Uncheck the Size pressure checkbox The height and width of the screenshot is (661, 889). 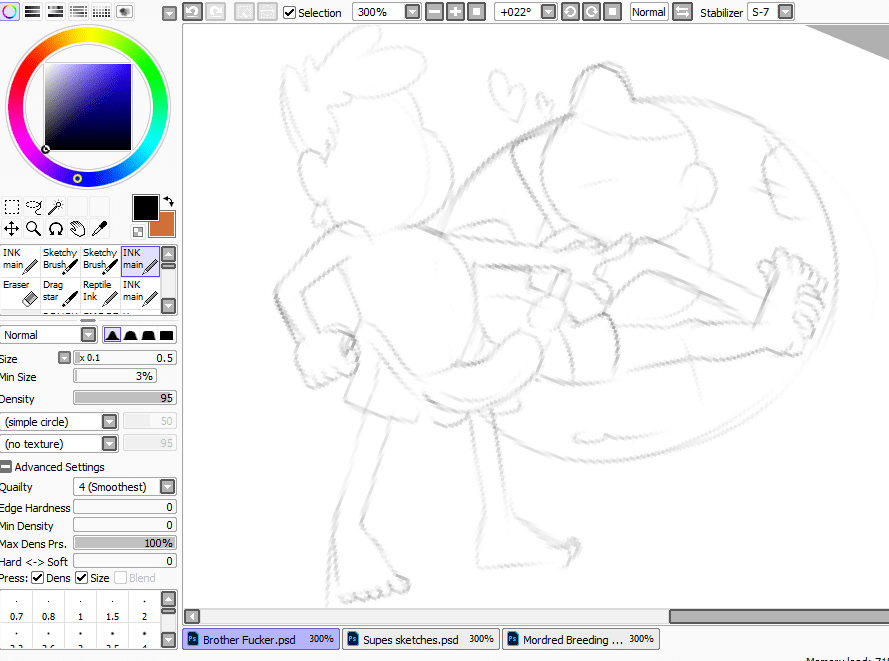pos(81,578)
